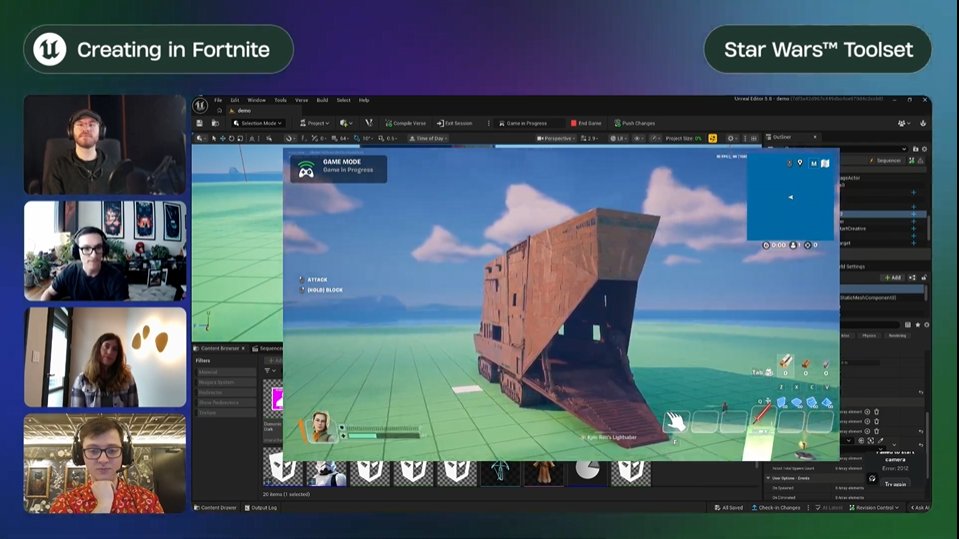Select the arrow select tool in viewport toolbar
The width and height of the screenshot is (959, 539).
tap(213, 138)
